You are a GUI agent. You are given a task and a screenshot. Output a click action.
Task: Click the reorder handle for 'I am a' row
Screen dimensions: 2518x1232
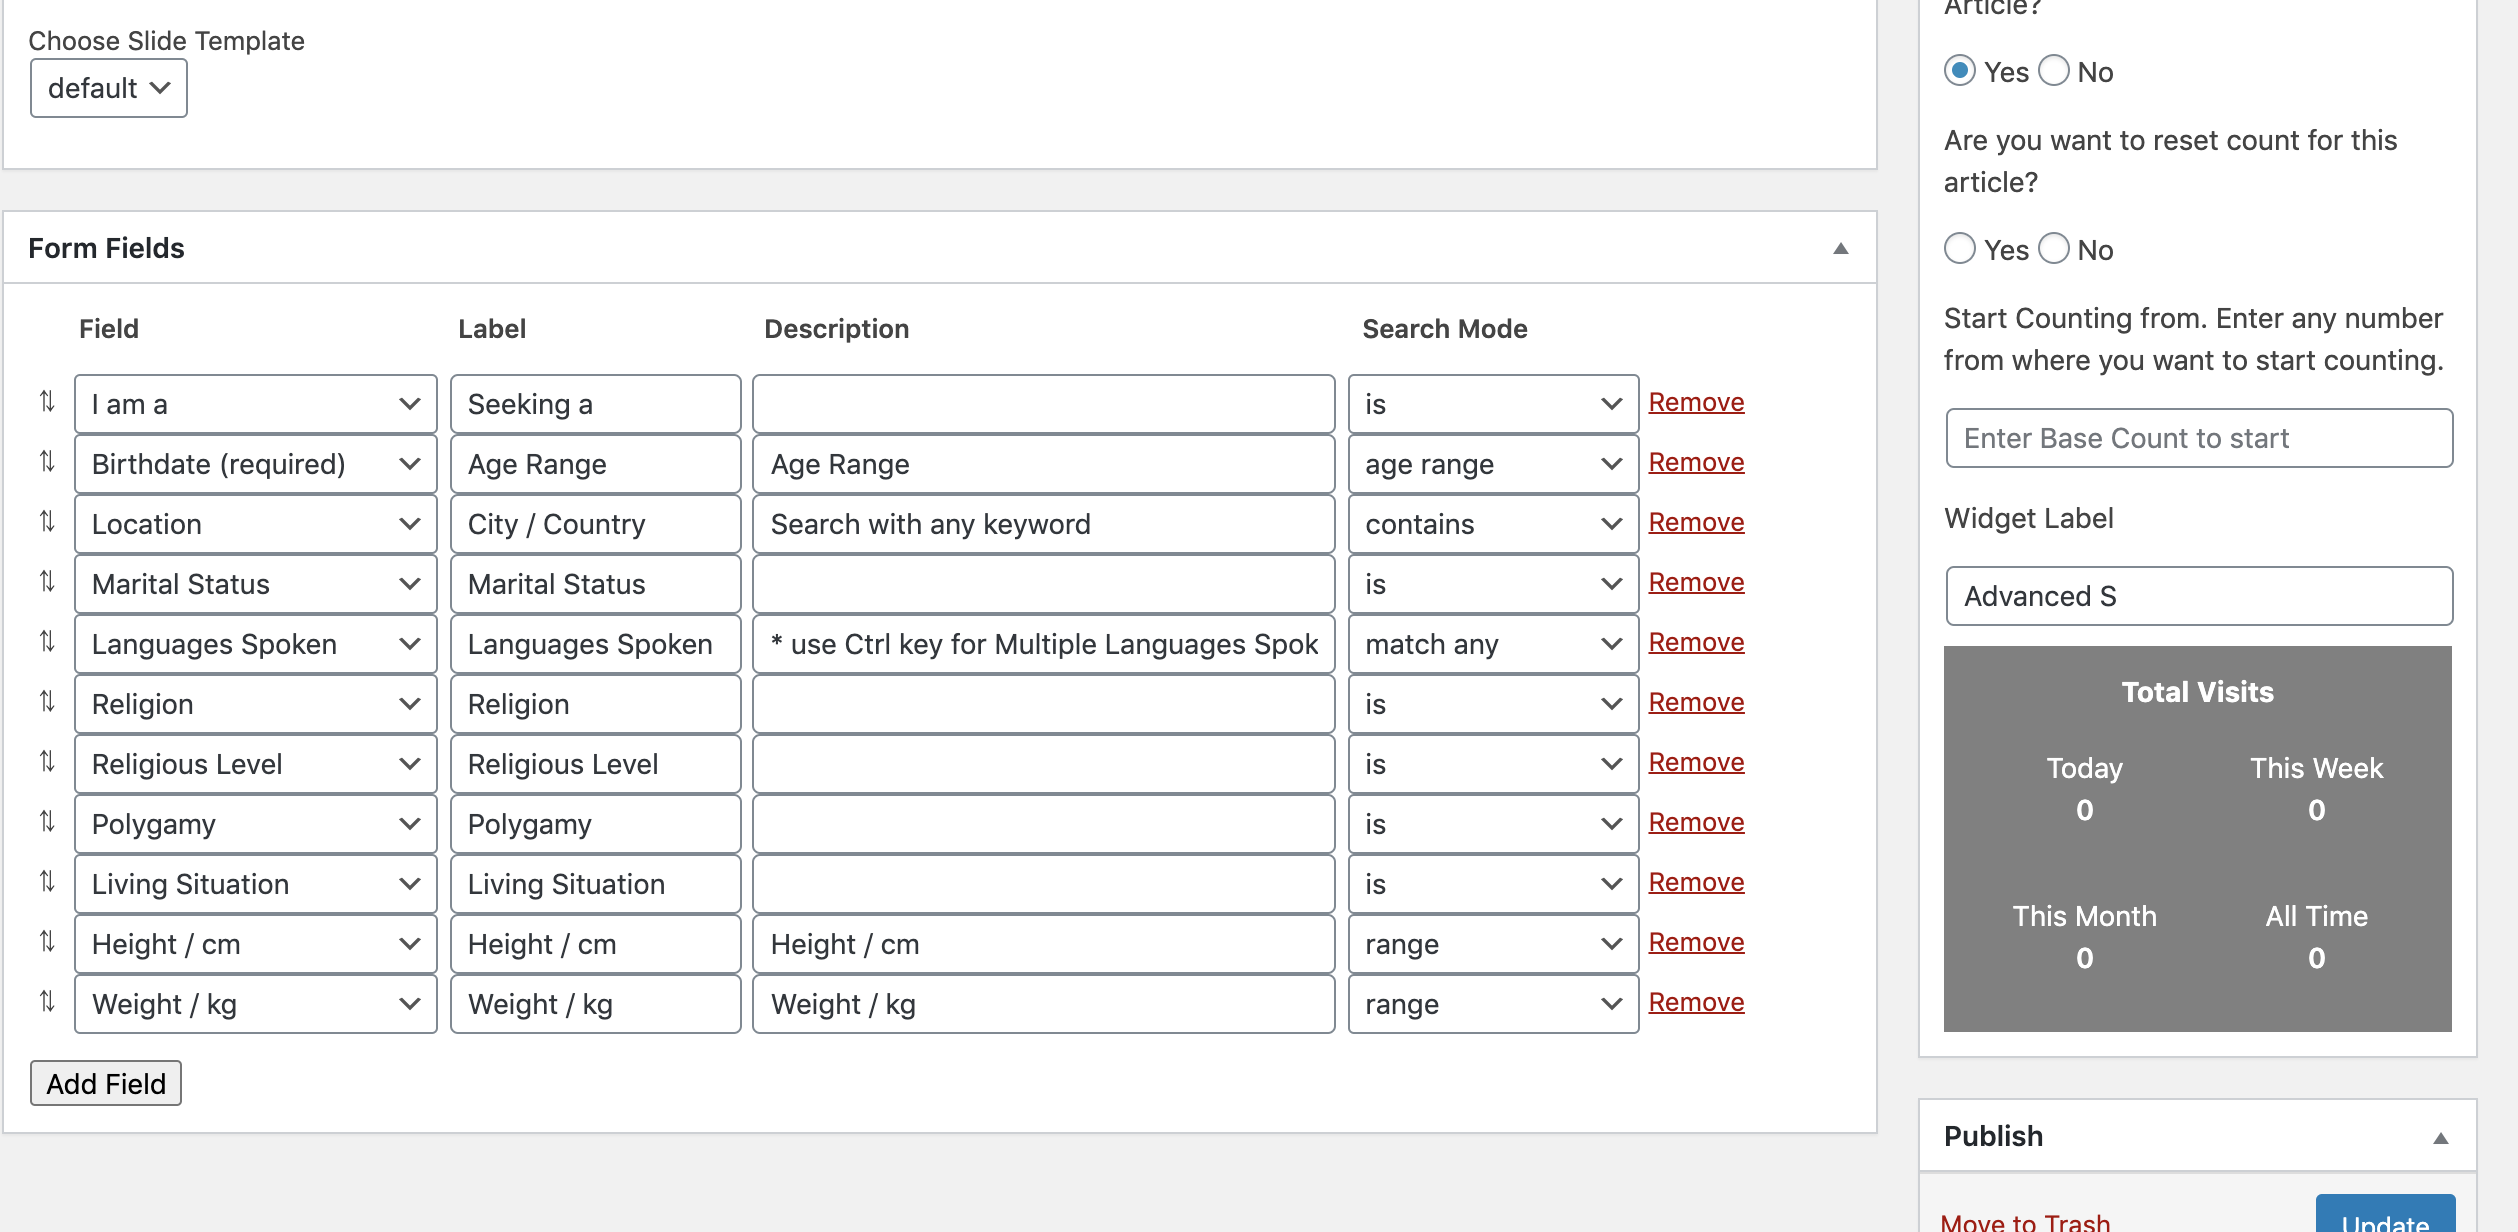(47, 402)
